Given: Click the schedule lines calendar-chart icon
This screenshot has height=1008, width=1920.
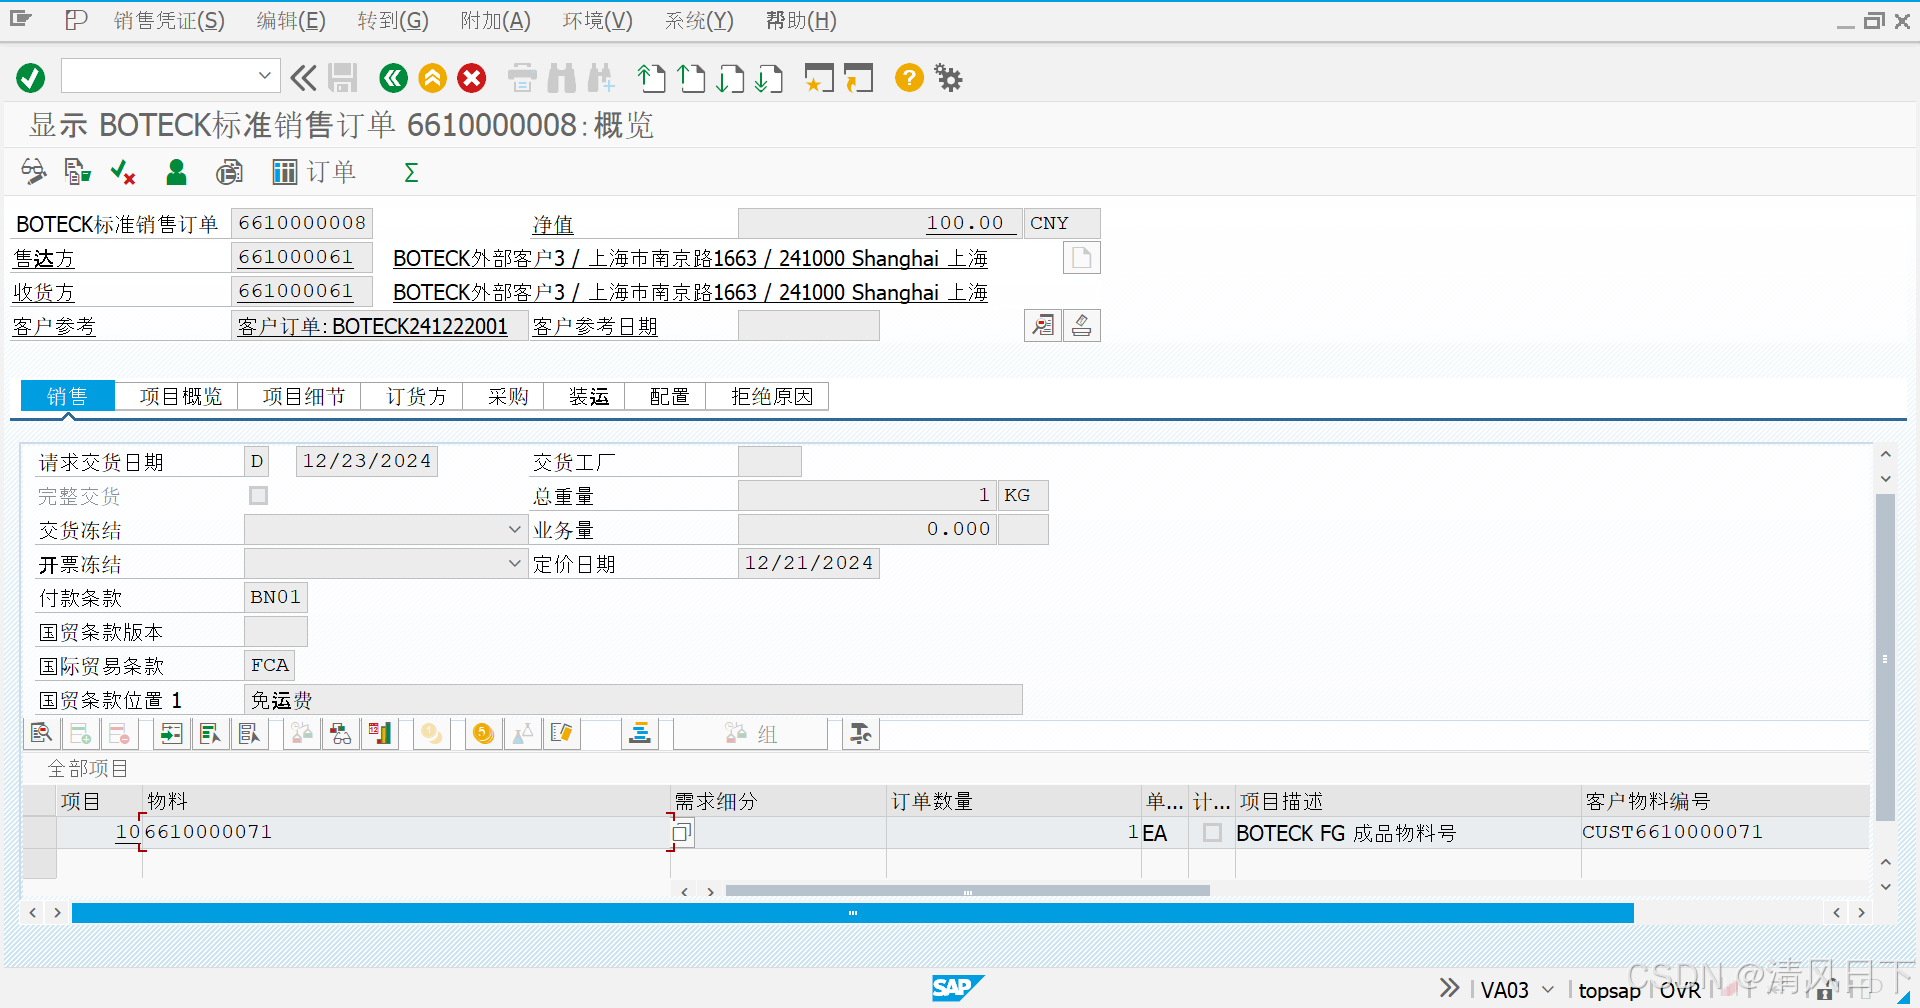Looking at the screenshot, I should tap(379, 734).
